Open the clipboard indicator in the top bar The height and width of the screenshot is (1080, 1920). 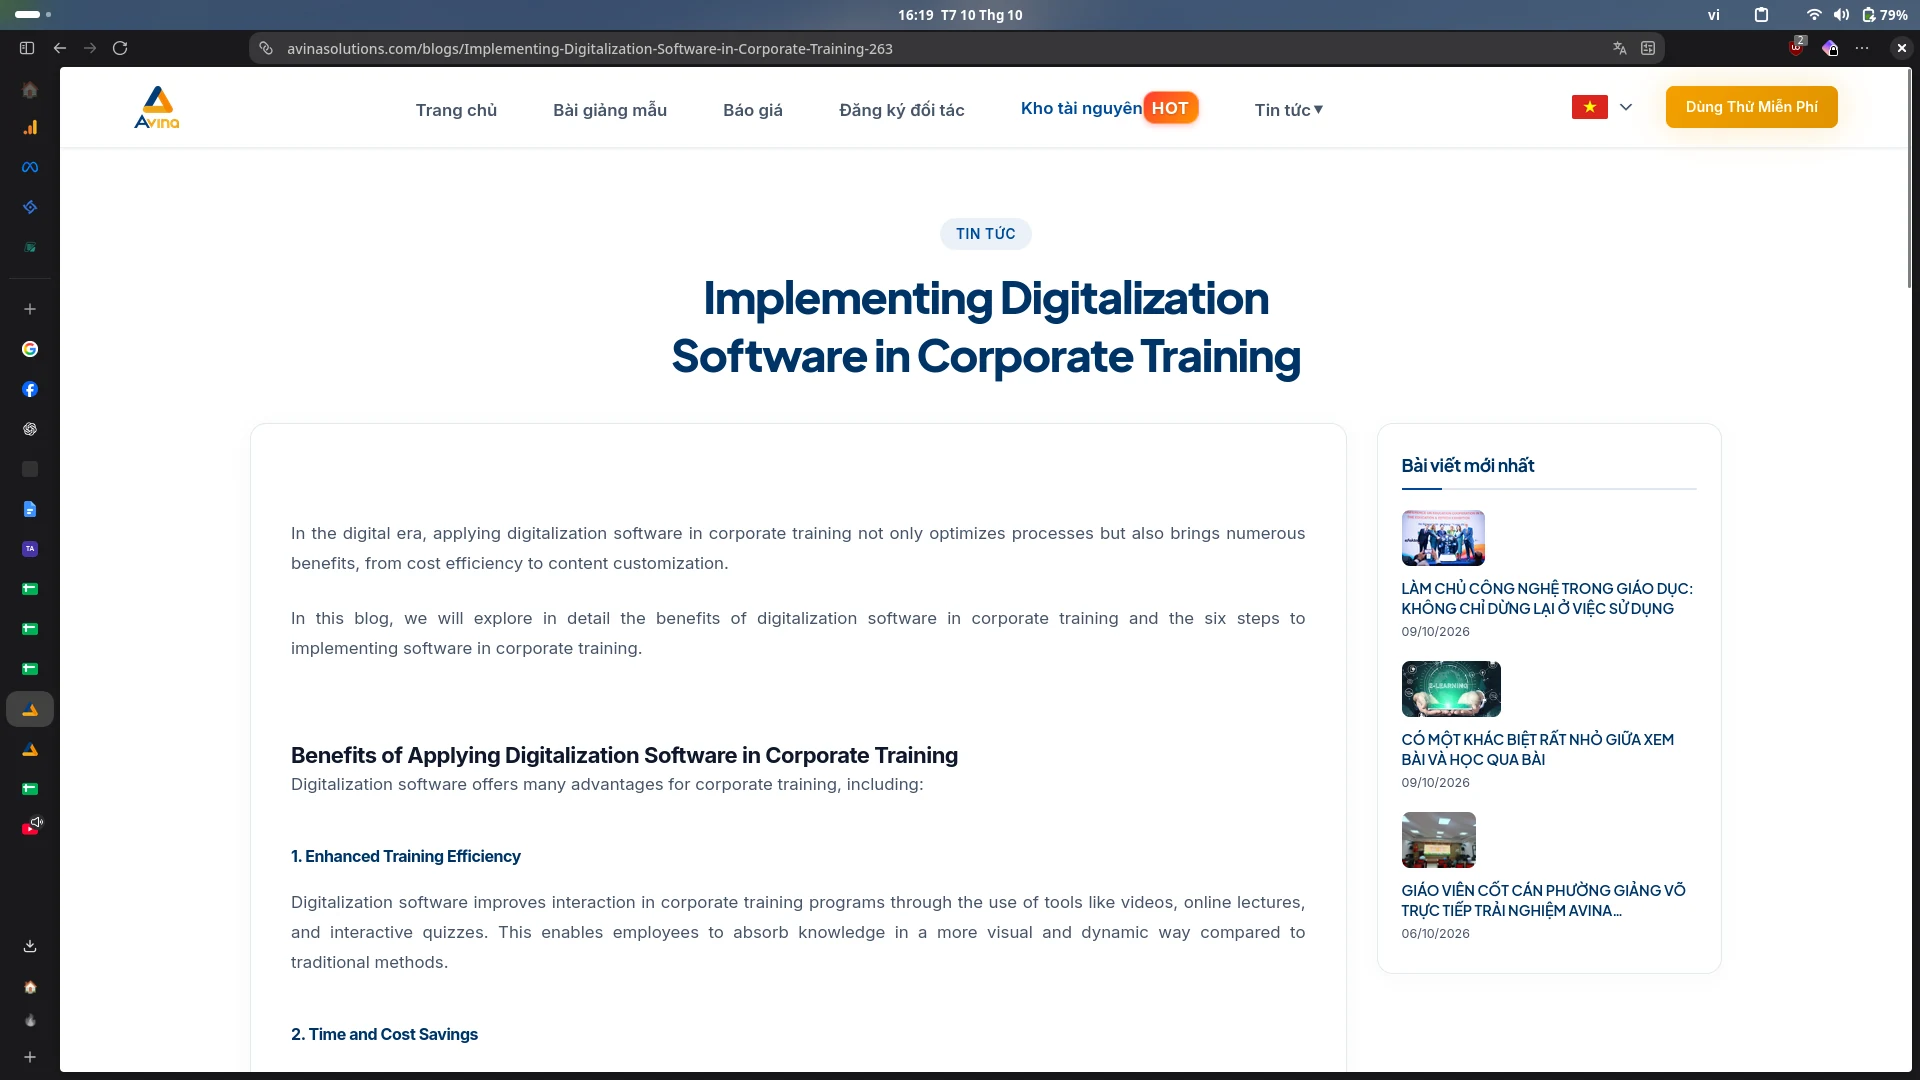click(1761, 15)
